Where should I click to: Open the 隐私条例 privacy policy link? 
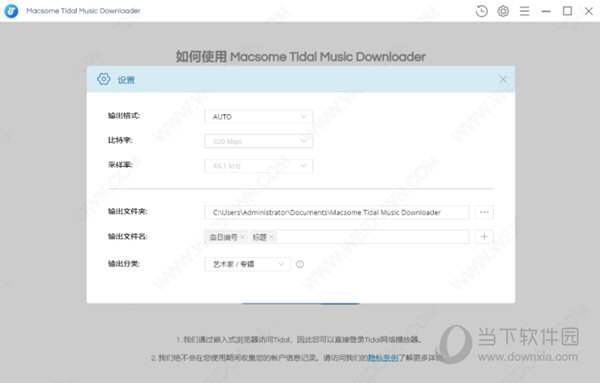(x=383, y=358)
